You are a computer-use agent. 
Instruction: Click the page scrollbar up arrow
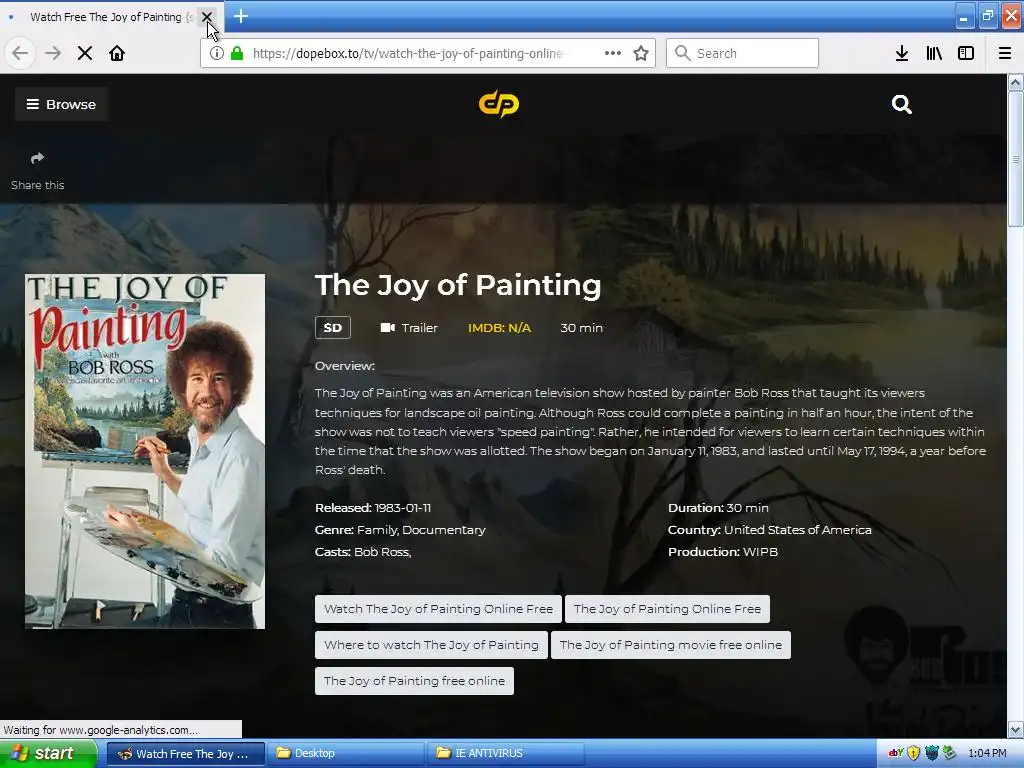[1016, 82]
